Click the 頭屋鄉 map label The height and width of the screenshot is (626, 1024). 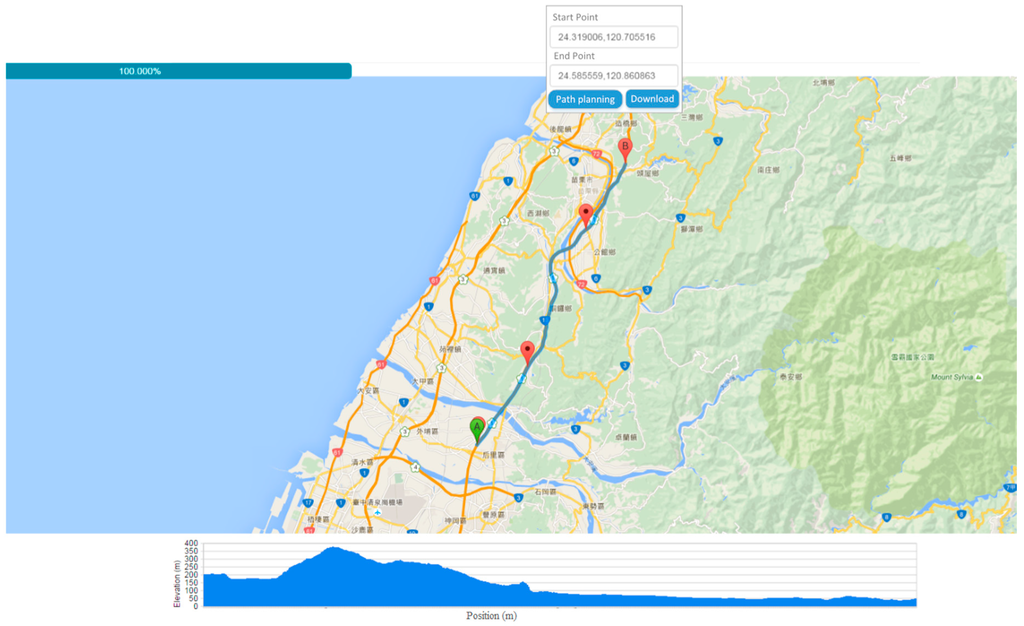click(648, 174)
